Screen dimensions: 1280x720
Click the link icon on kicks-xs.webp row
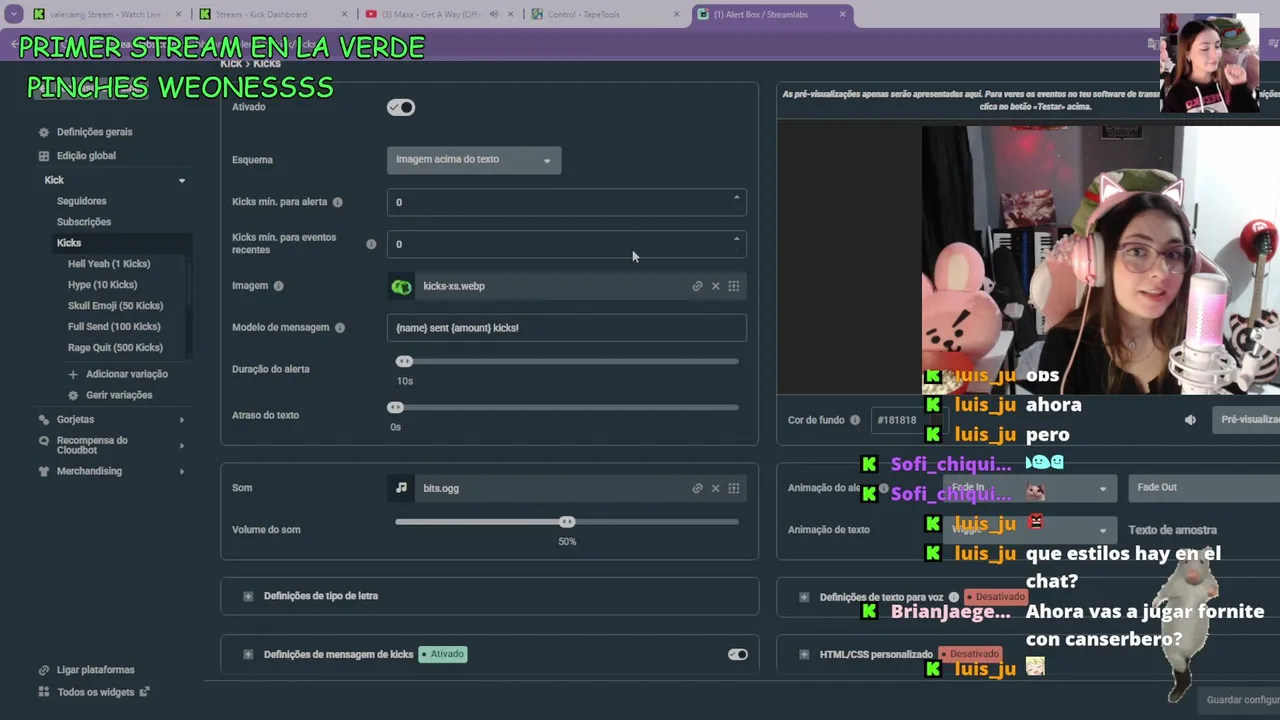click(x=697, y=286)
